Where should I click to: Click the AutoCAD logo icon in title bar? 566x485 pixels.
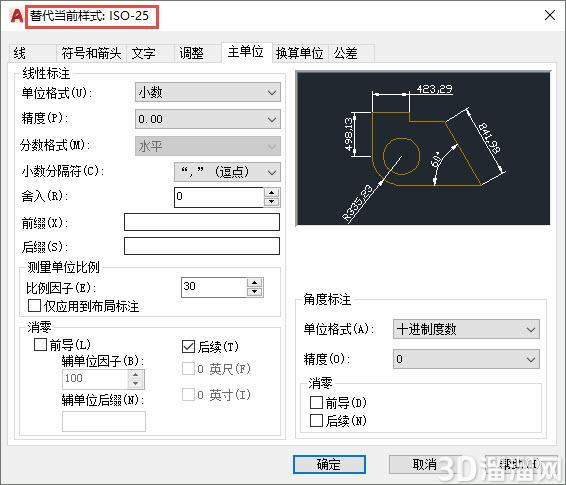point(16,16)
